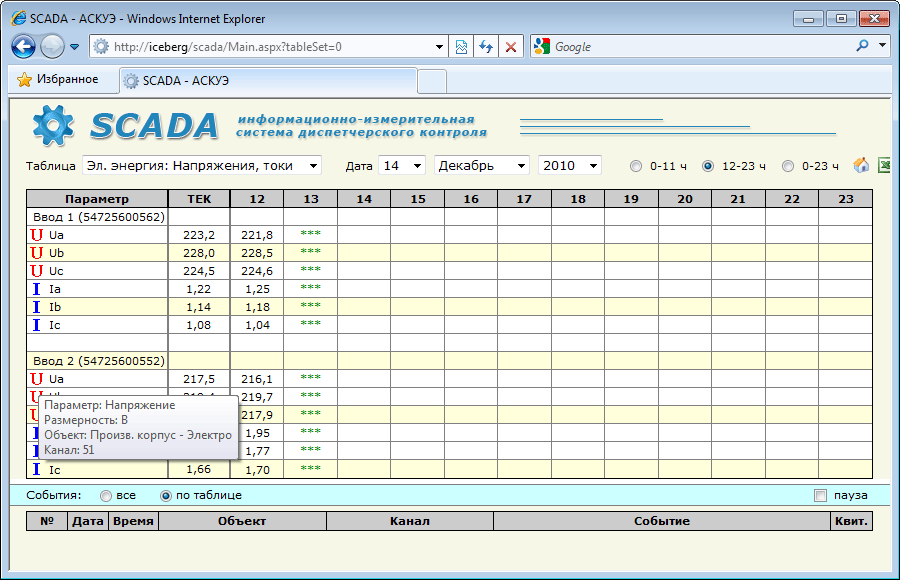This screenshot has height=580, width=900.
Task: Open the Таблица selection dropdown
Action: pyautogui.click(x=201, y=166)
